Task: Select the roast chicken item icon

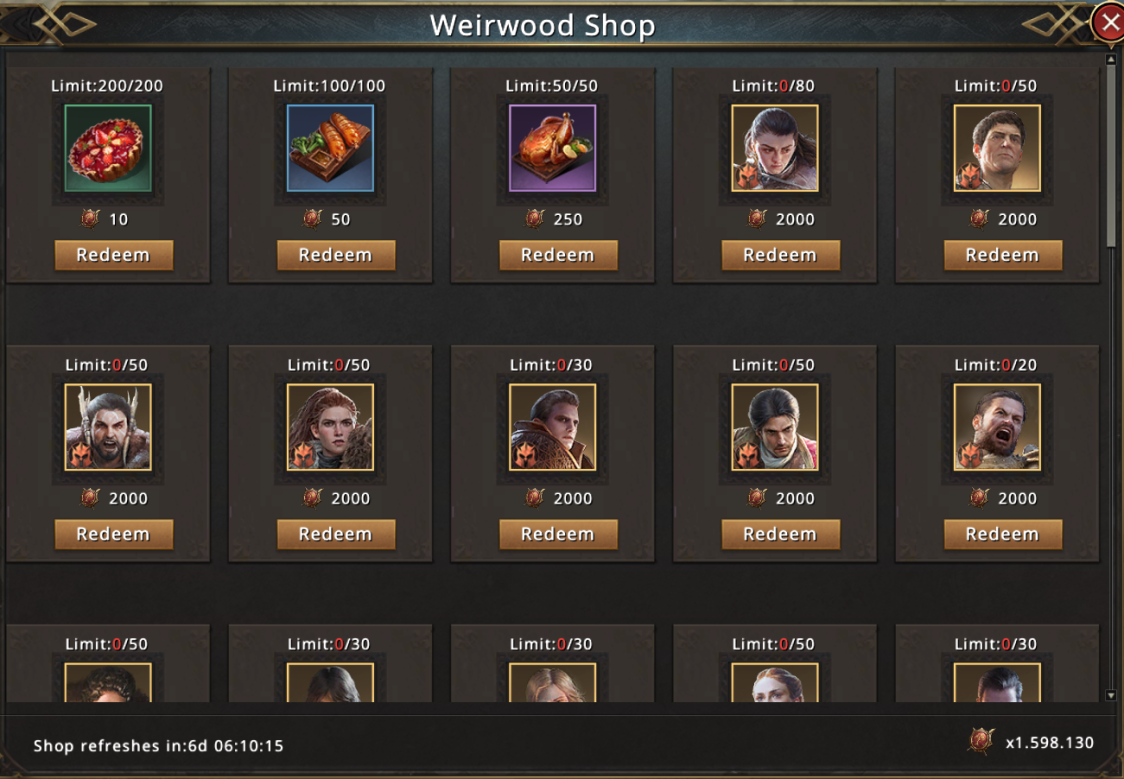Action: pyautogui.click(x=552, y=148)
